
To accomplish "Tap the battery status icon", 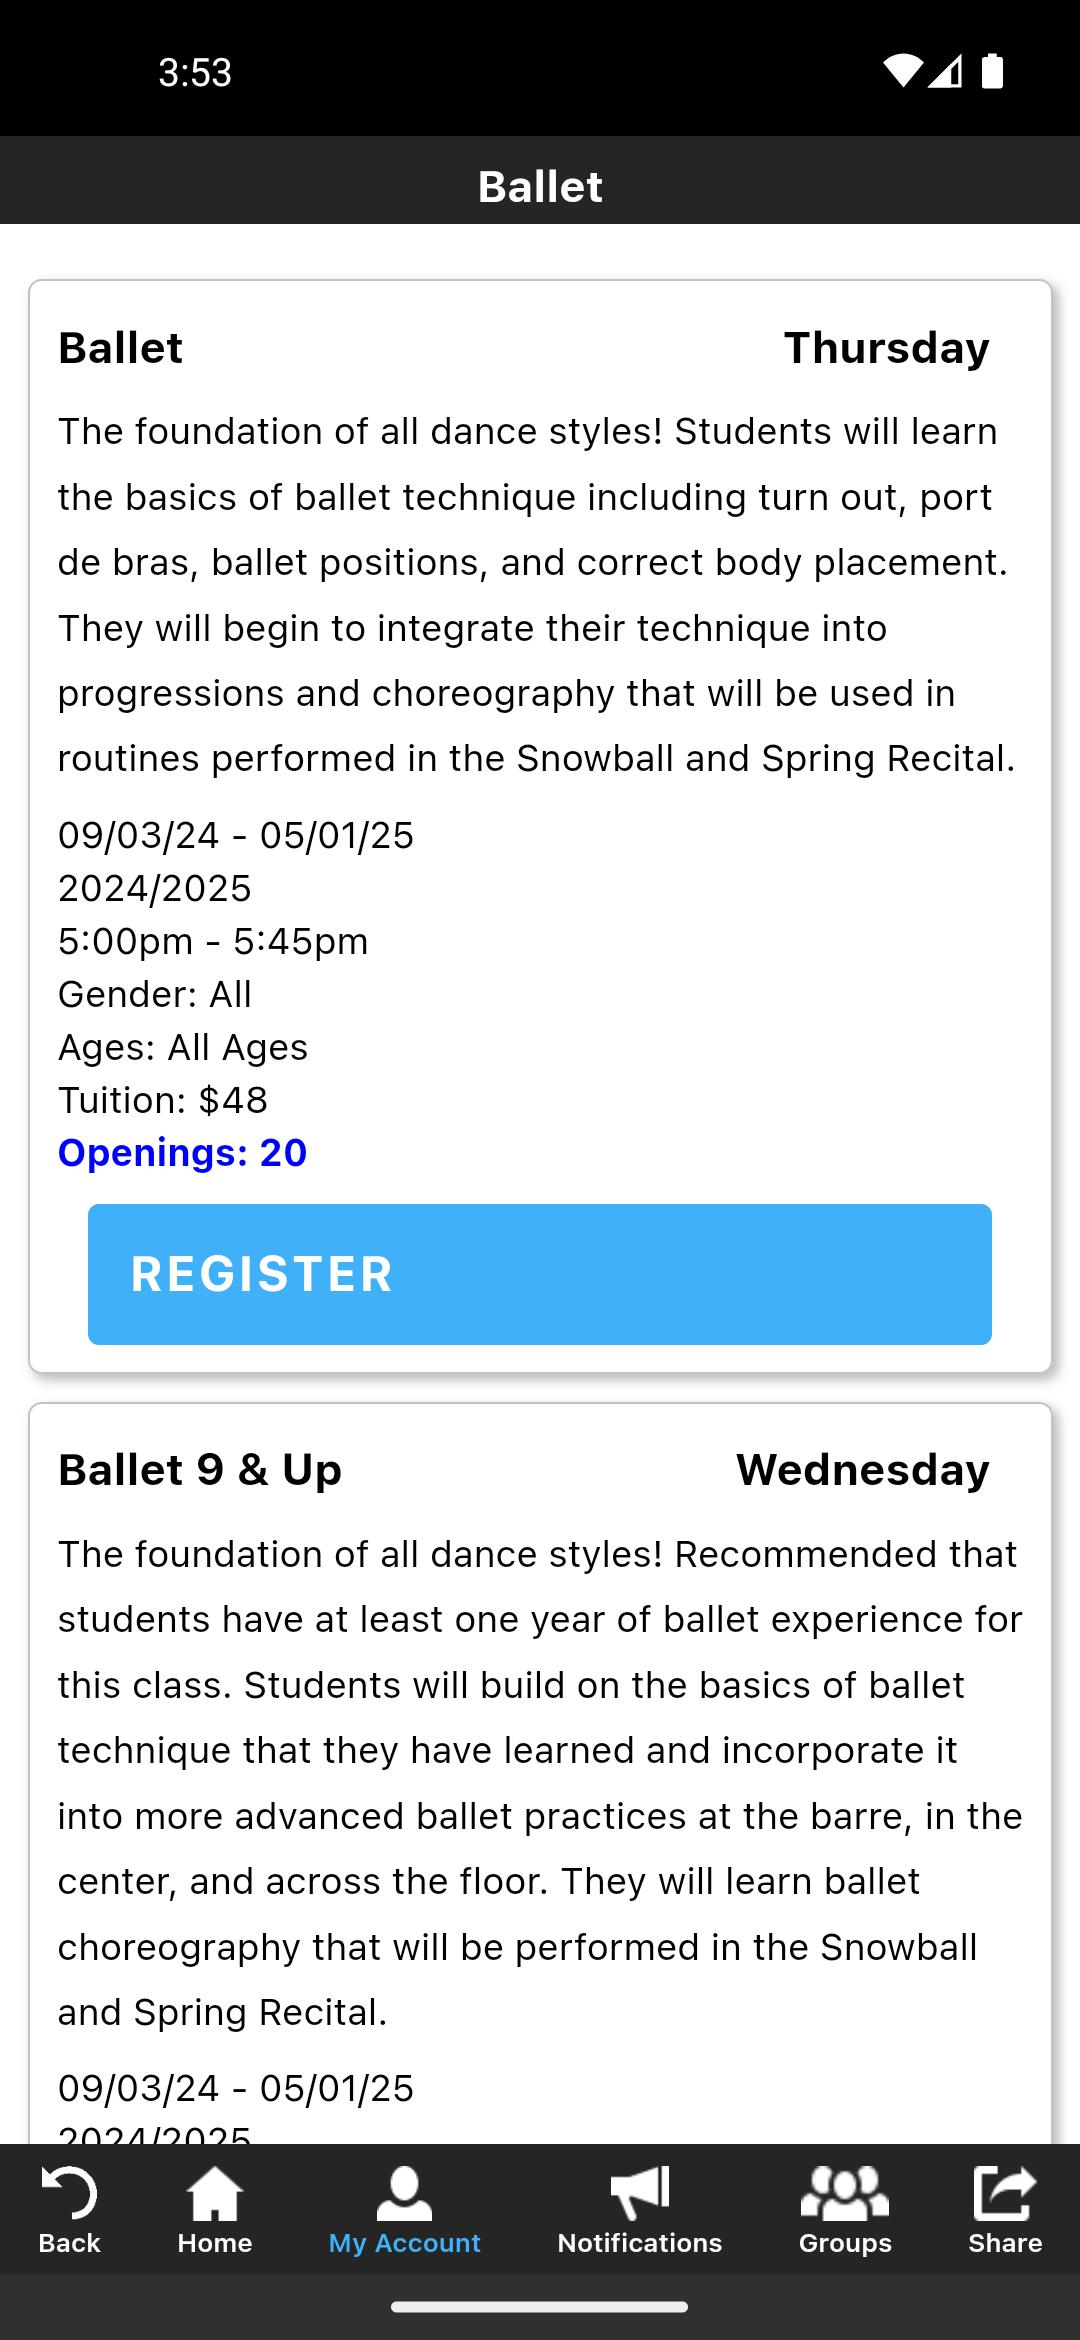I will pyautogui.click(x=992, y=72).
